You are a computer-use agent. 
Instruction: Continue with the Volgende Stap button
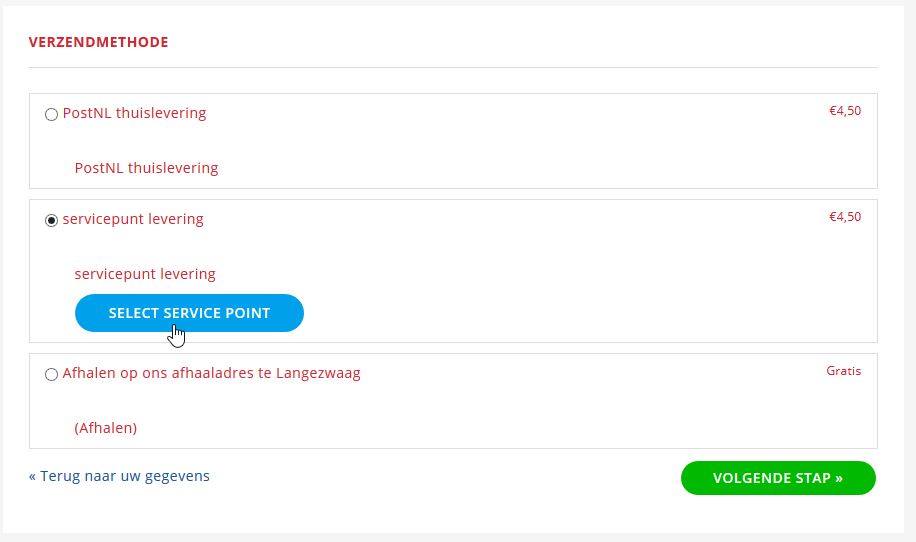pyautogui.click(x=778, y=478)
